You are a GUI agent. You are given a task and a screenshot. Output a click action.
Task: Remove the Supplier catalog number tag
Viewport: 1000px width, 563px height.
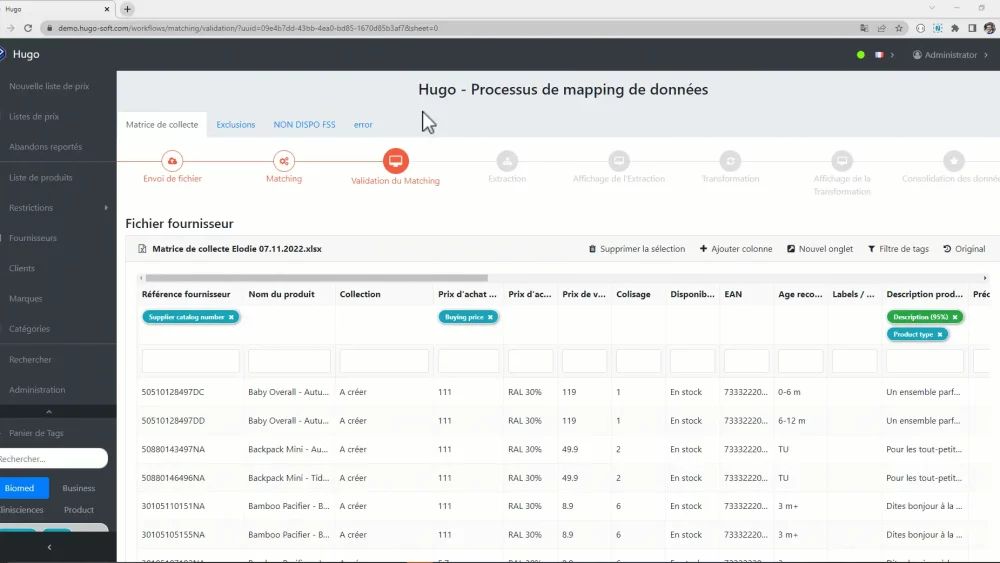coord(232,317)
